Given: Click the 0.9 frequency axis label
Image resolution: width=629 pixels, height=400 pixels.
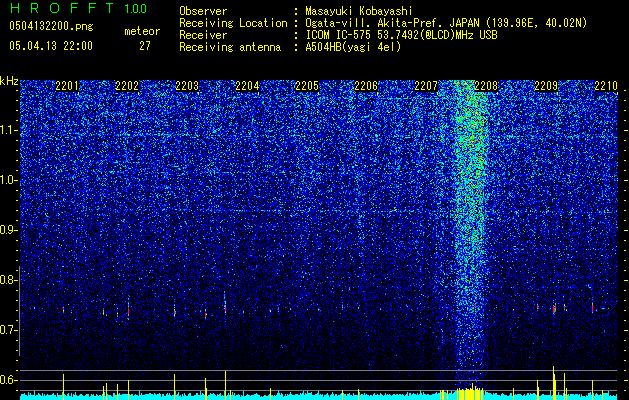Looking at the screenshot, I should coord(9,230).
